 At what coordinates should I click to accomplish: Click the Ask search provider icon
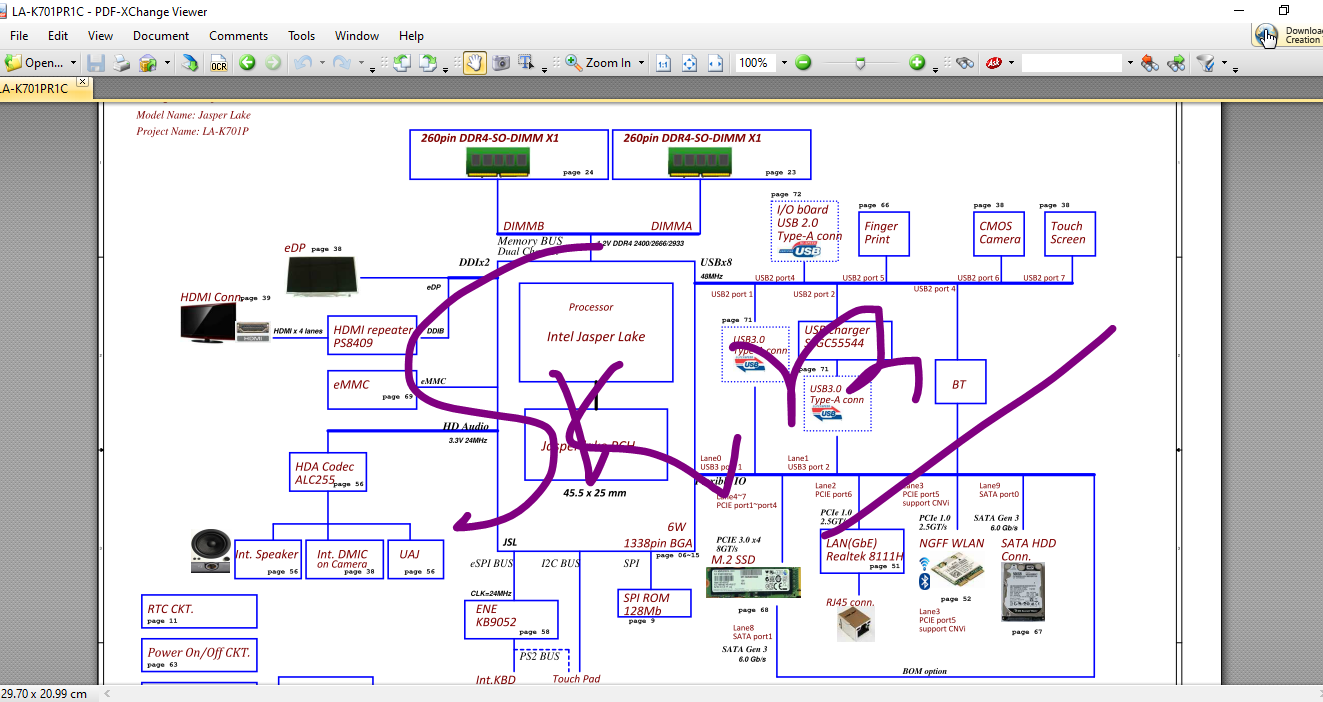(x=995, y=62)
